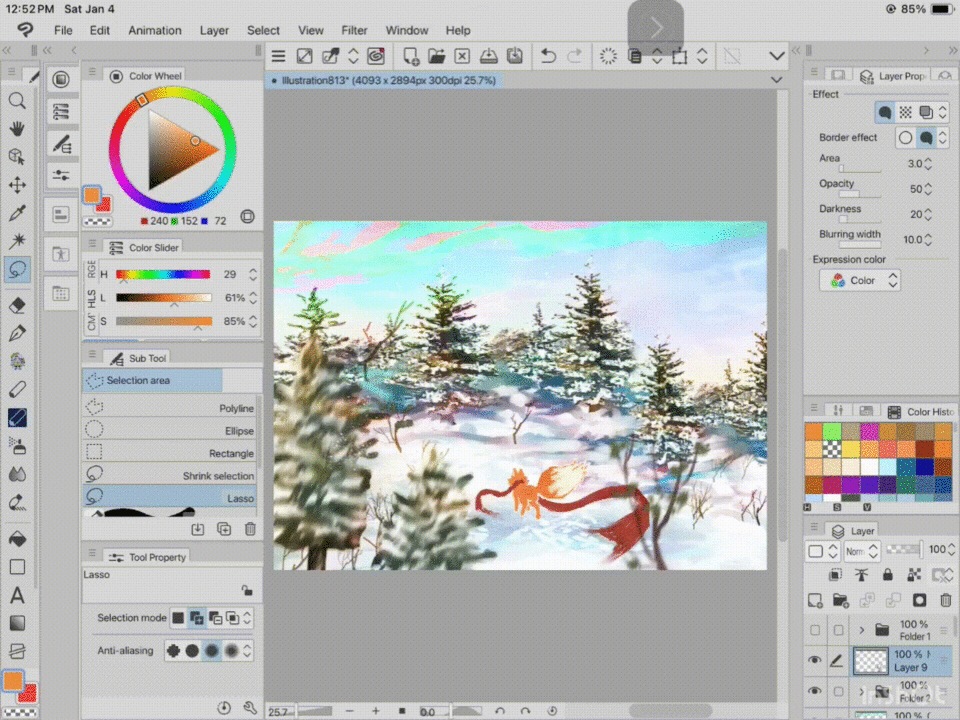Choose the Shrink selection sub tool
This screenshot has height=720, width=960.
(x=170, y=475)
